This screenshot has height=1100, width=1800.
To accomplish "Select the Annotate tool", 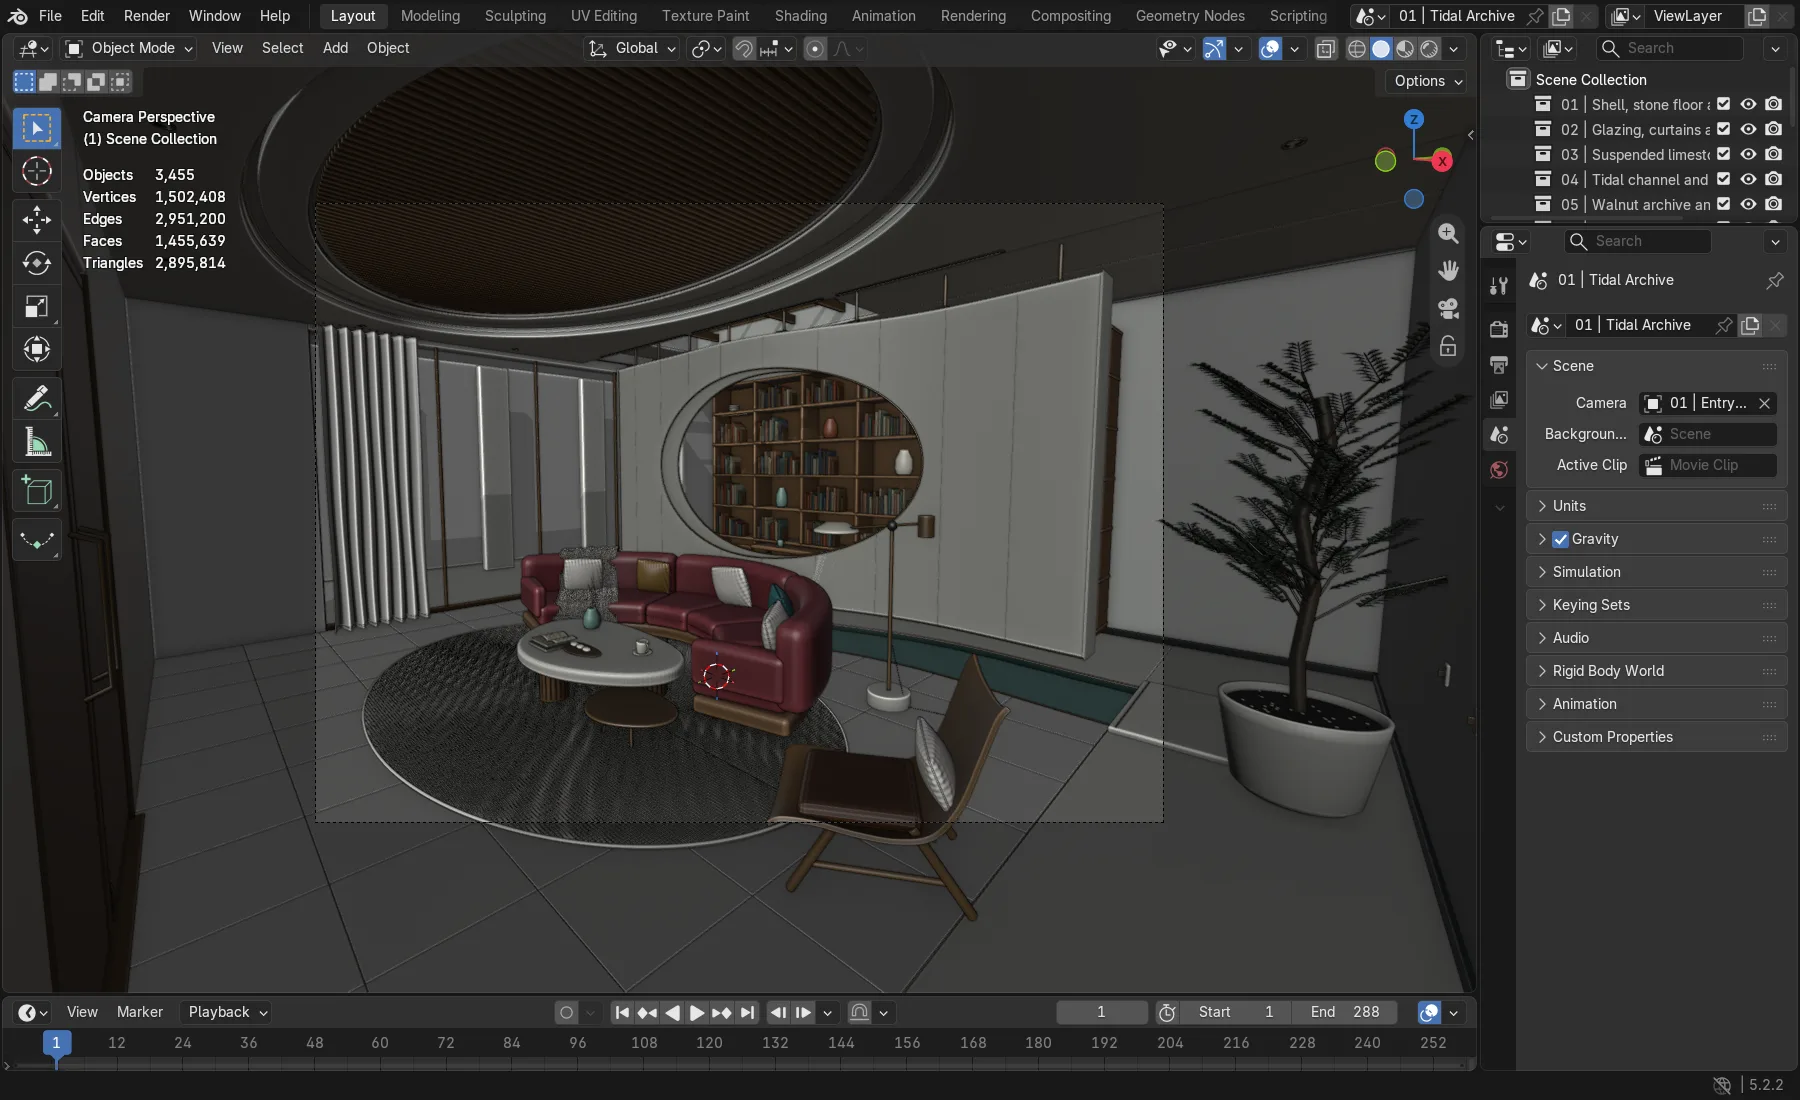I will click(37, 399).
